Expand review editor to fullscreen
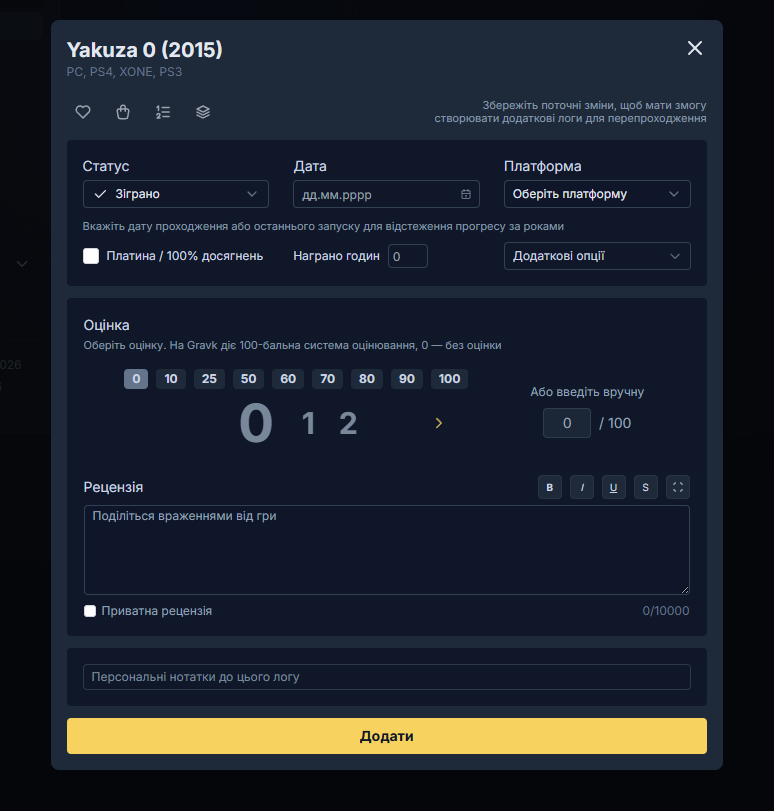Image resolution: width=774 pixels, height=811 pixels. point(678,487)
